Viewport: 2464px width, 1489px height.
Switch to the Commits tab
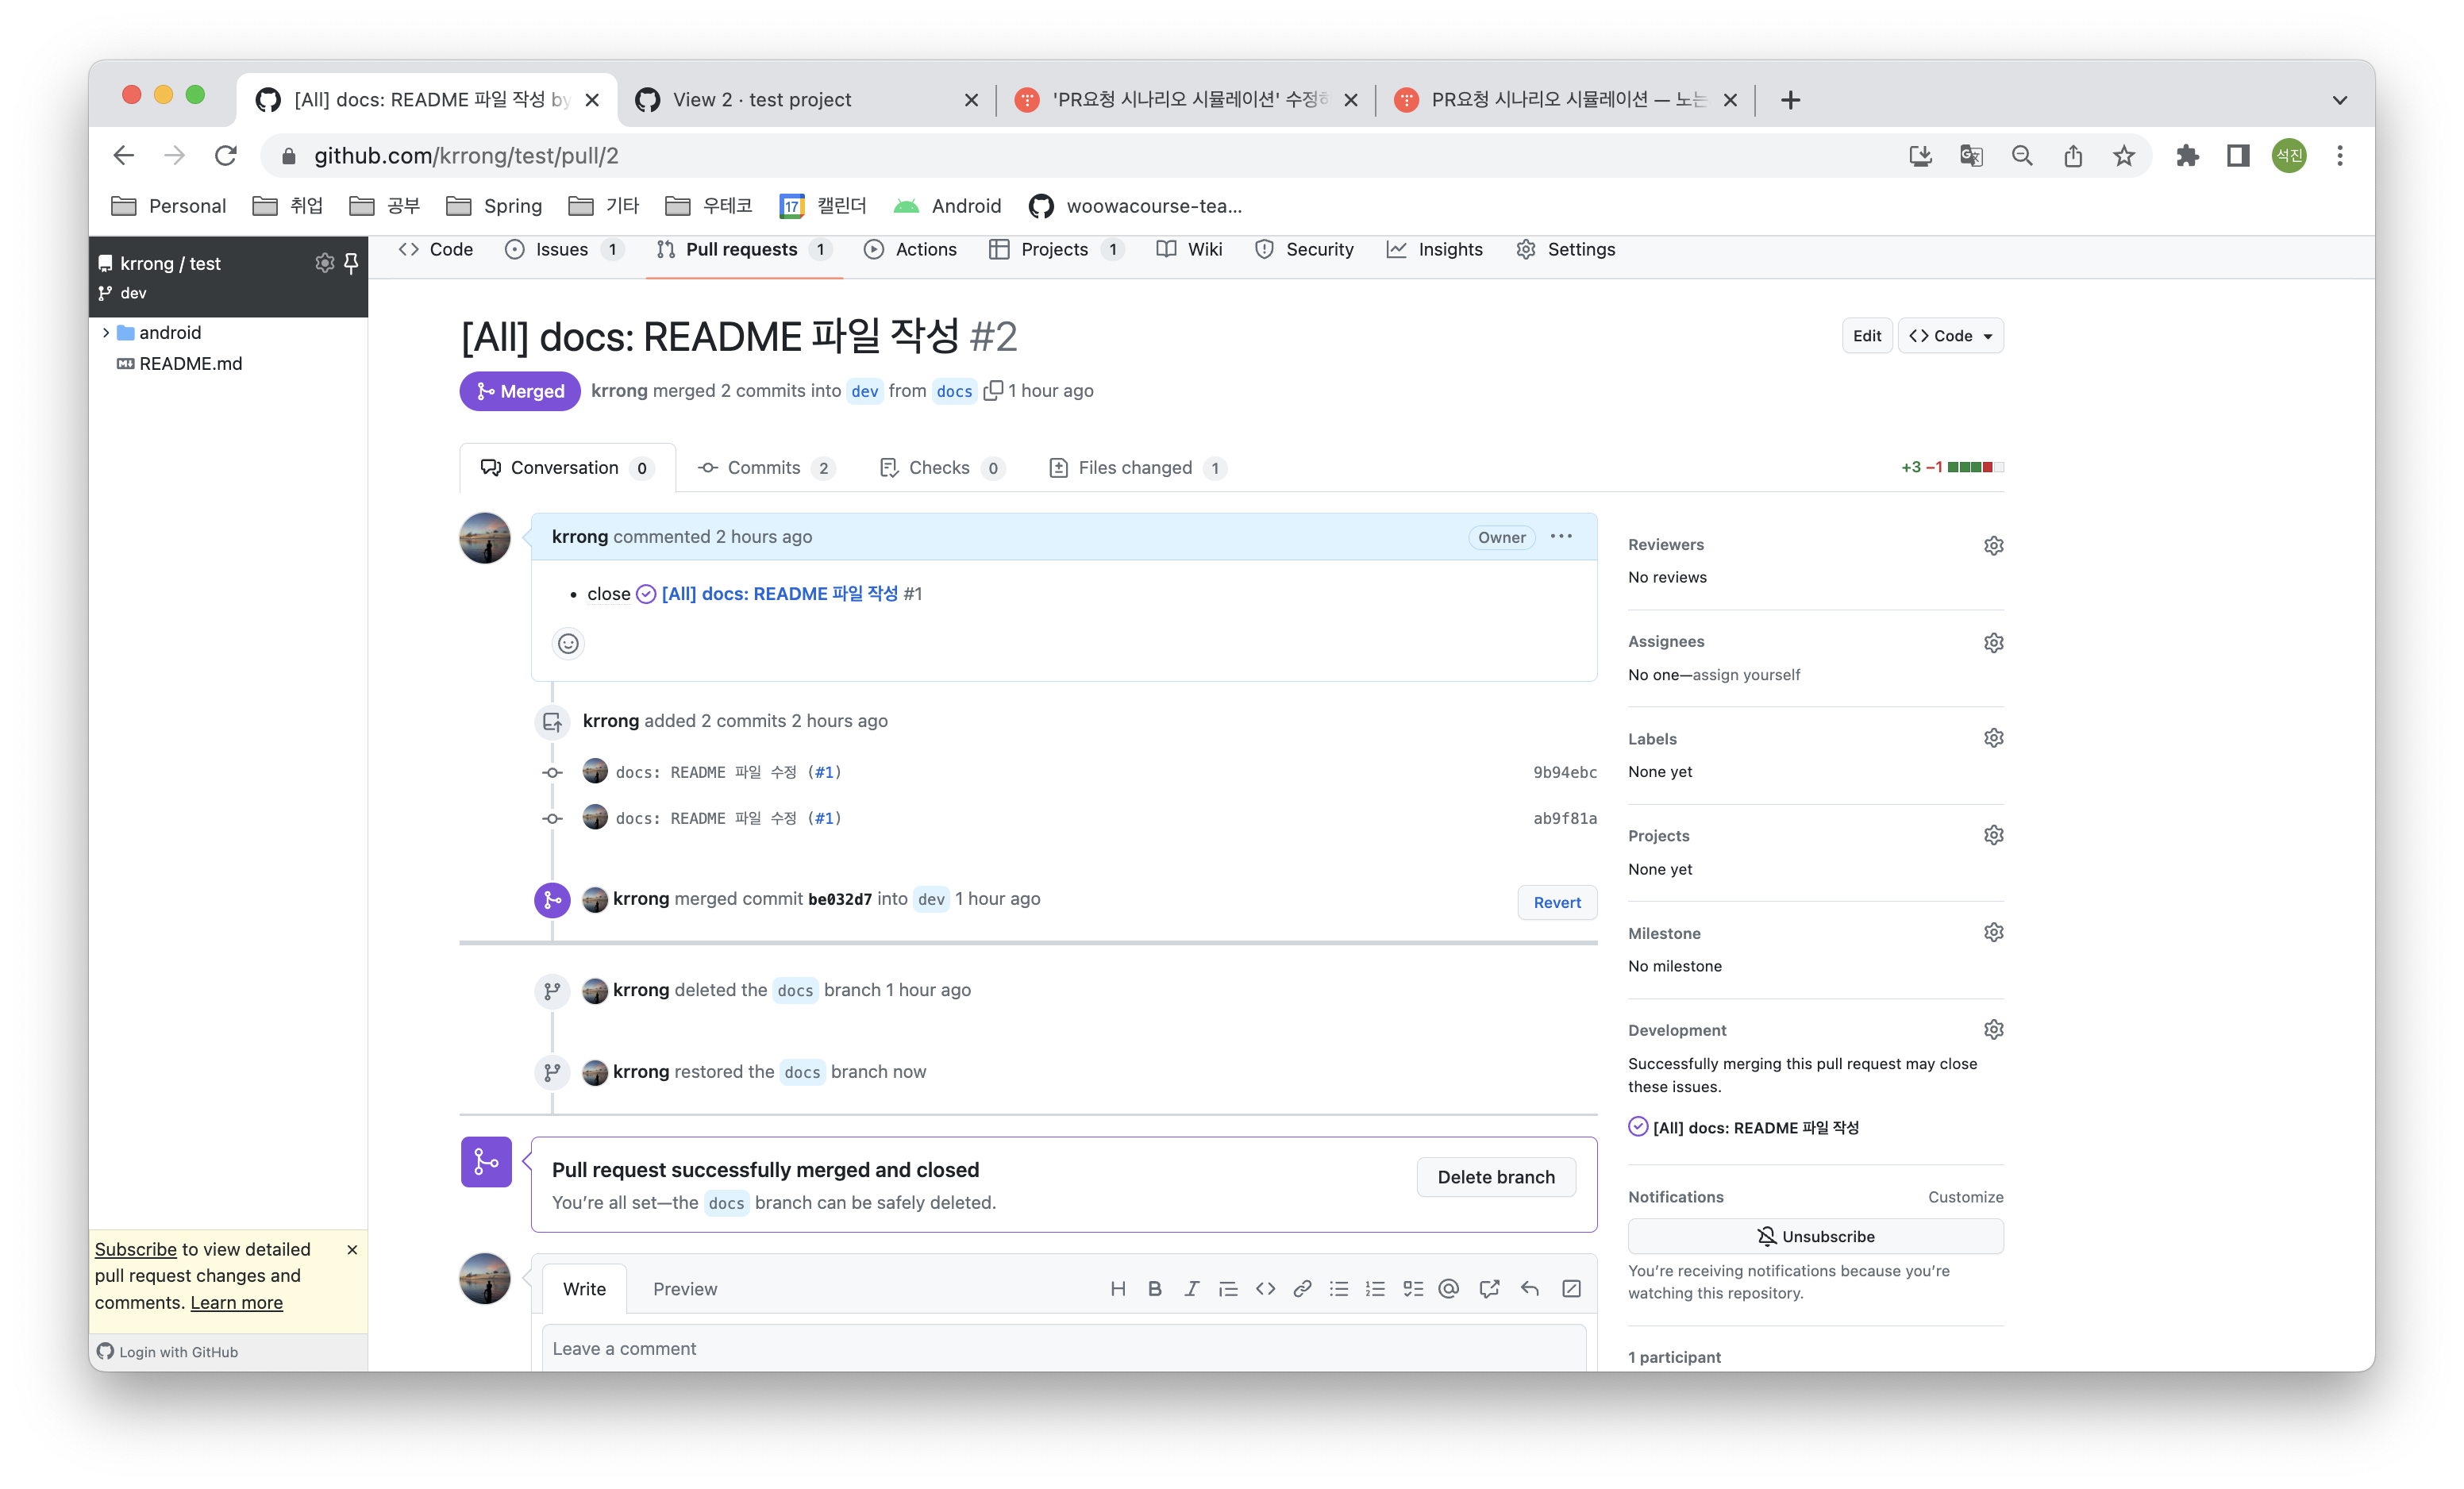(766, 468)
